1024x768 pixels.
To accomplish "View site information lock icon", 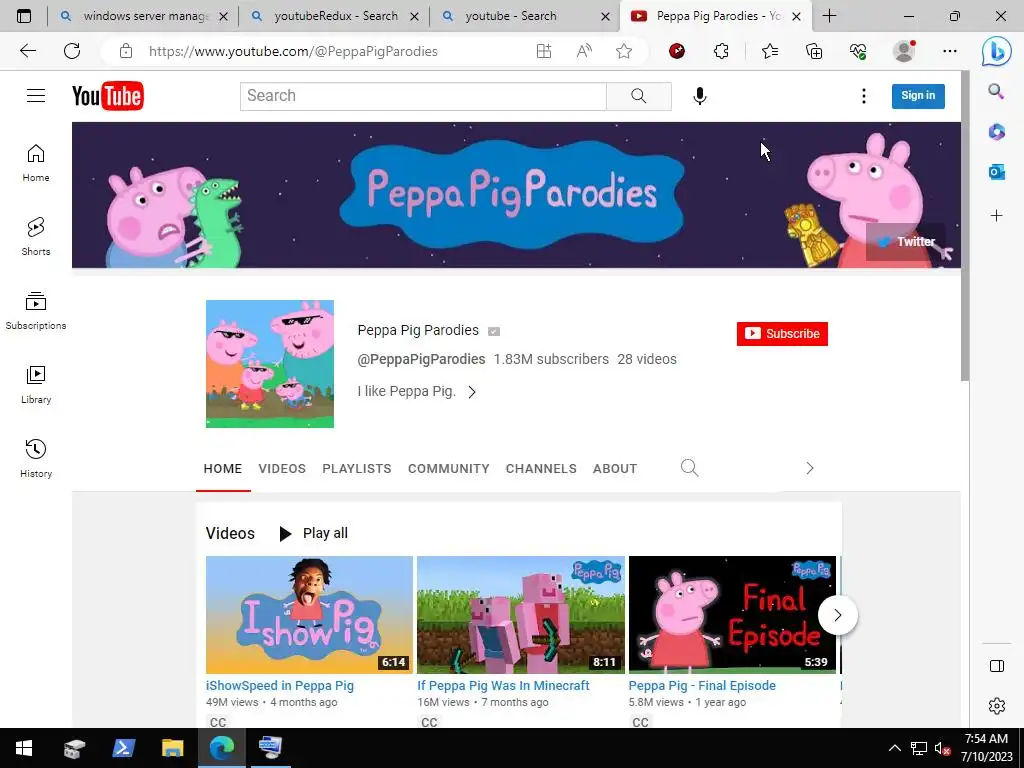I will (126, 51).
